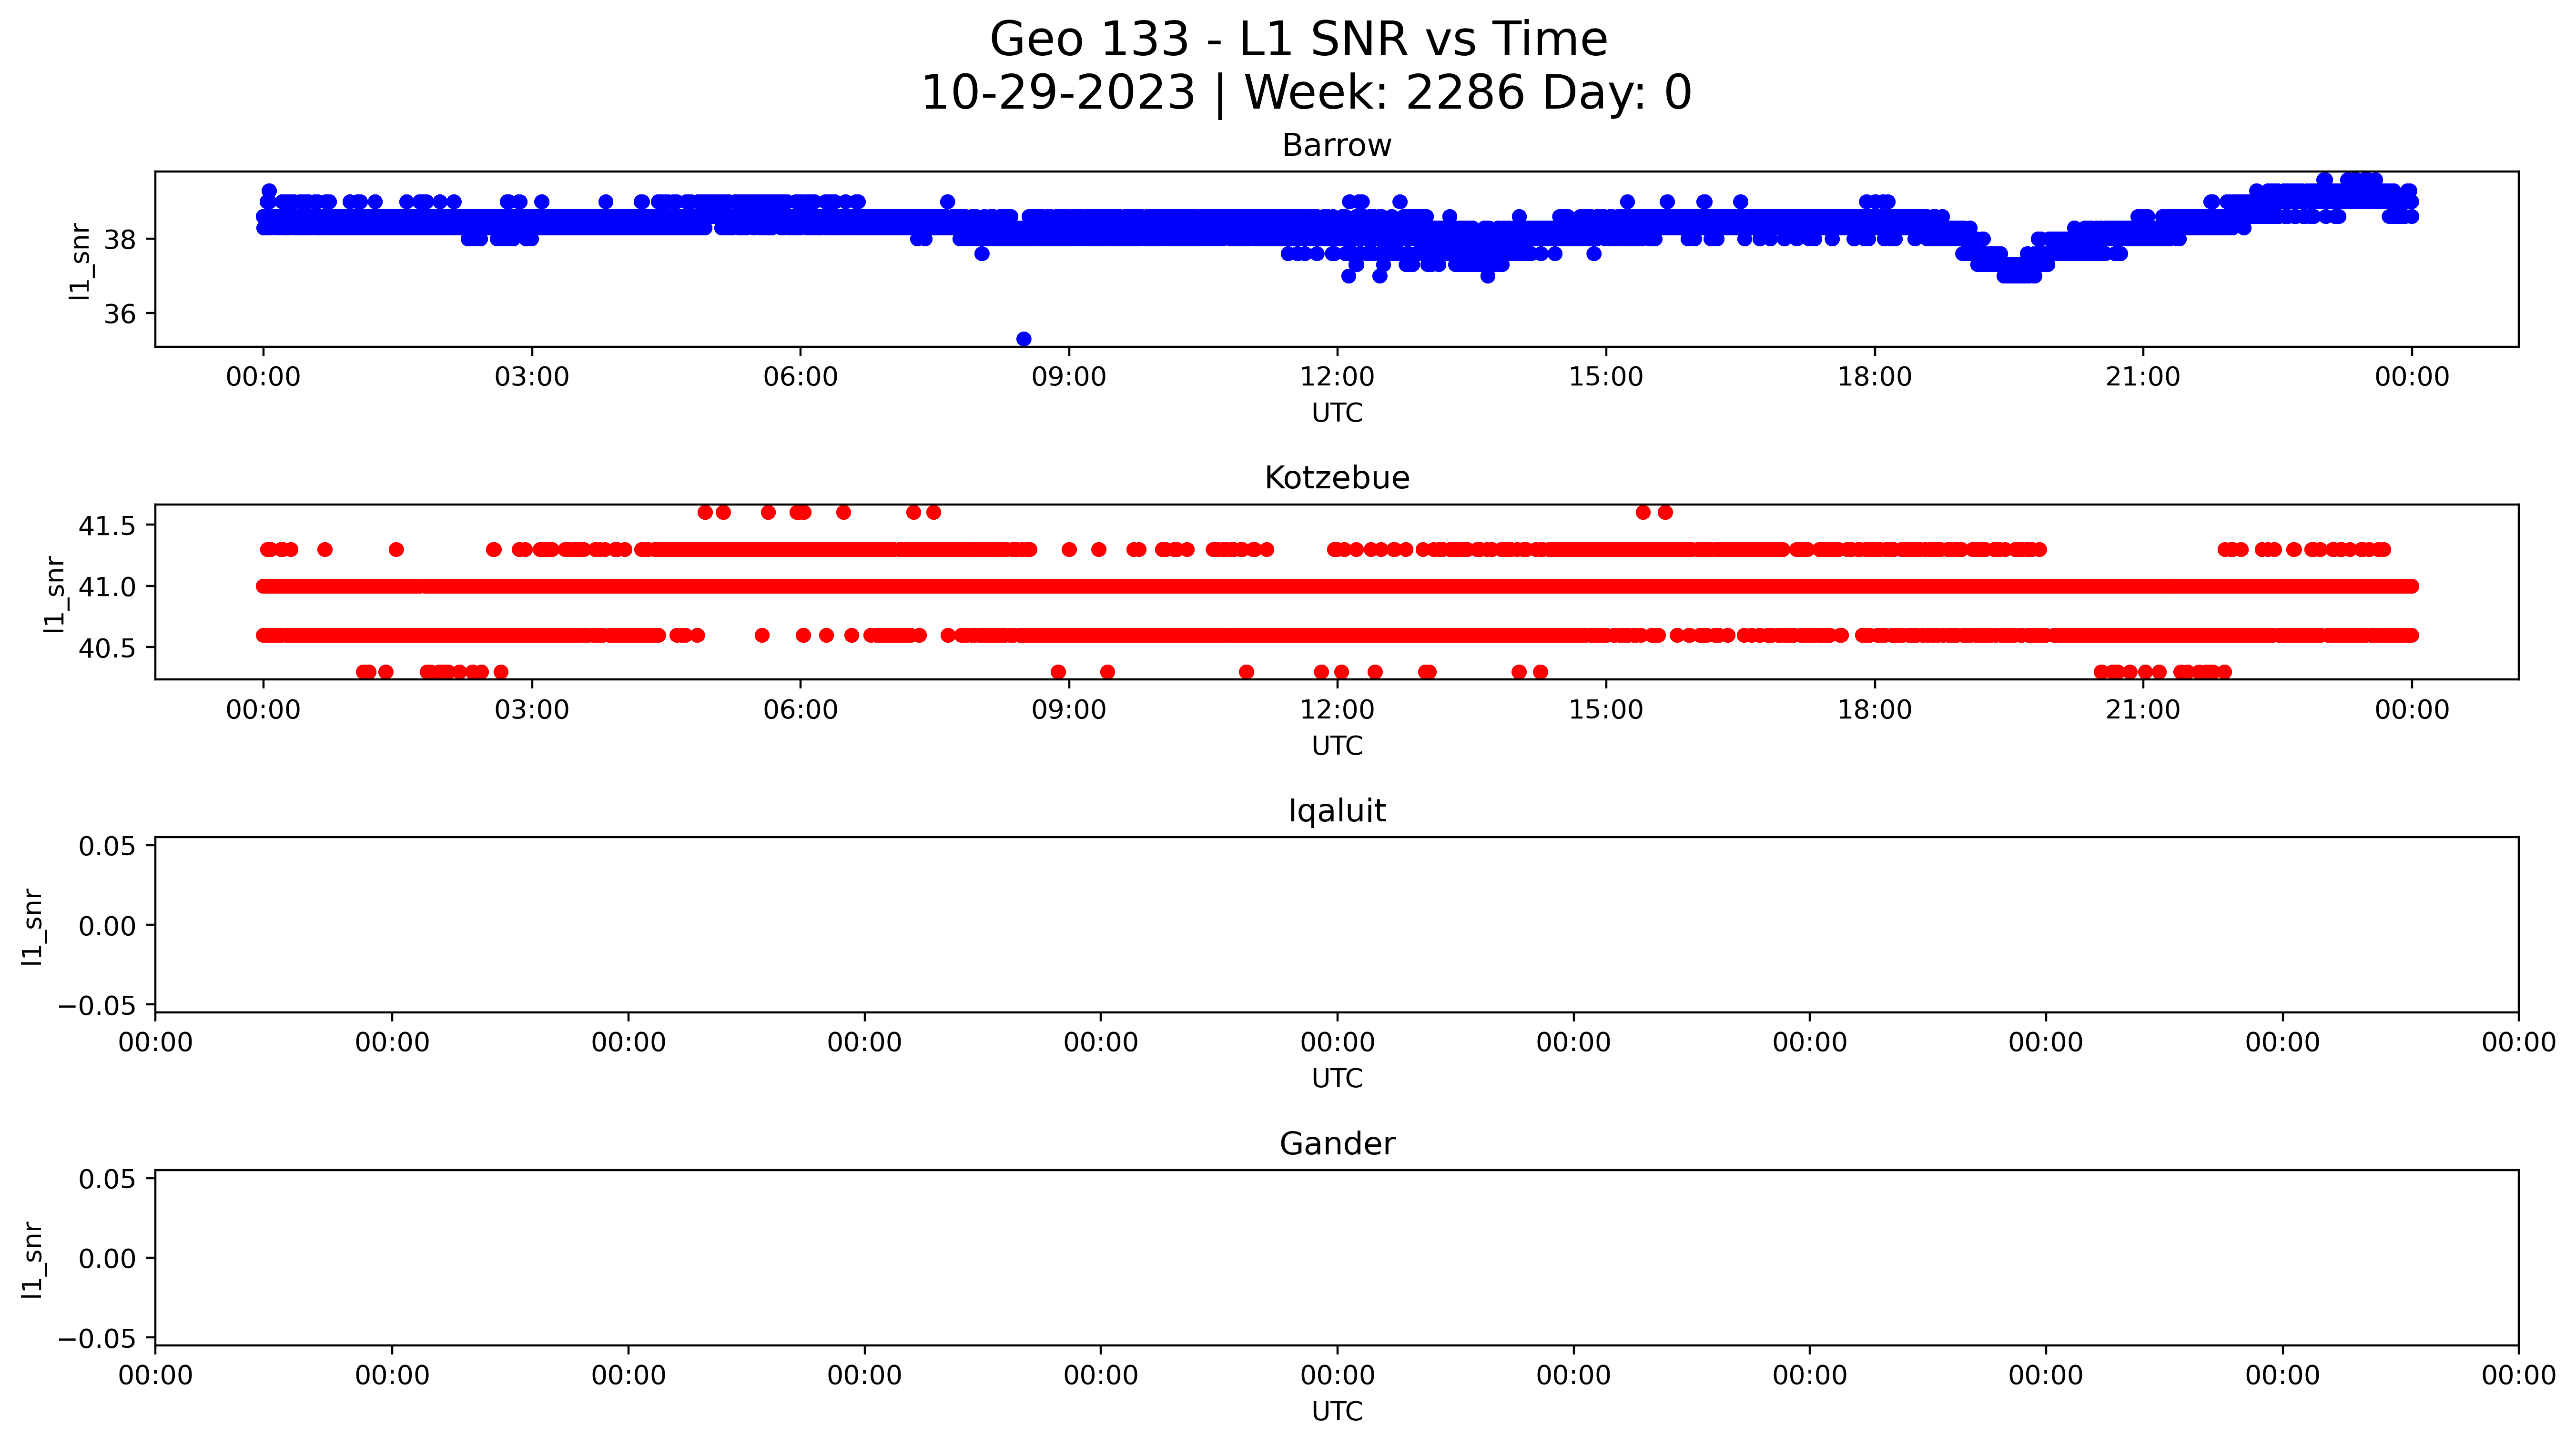Click the '21:00' x-tick under Kotzebue plot
This screenshot has width=2576, height=1445.
[x=2143, y=710]
